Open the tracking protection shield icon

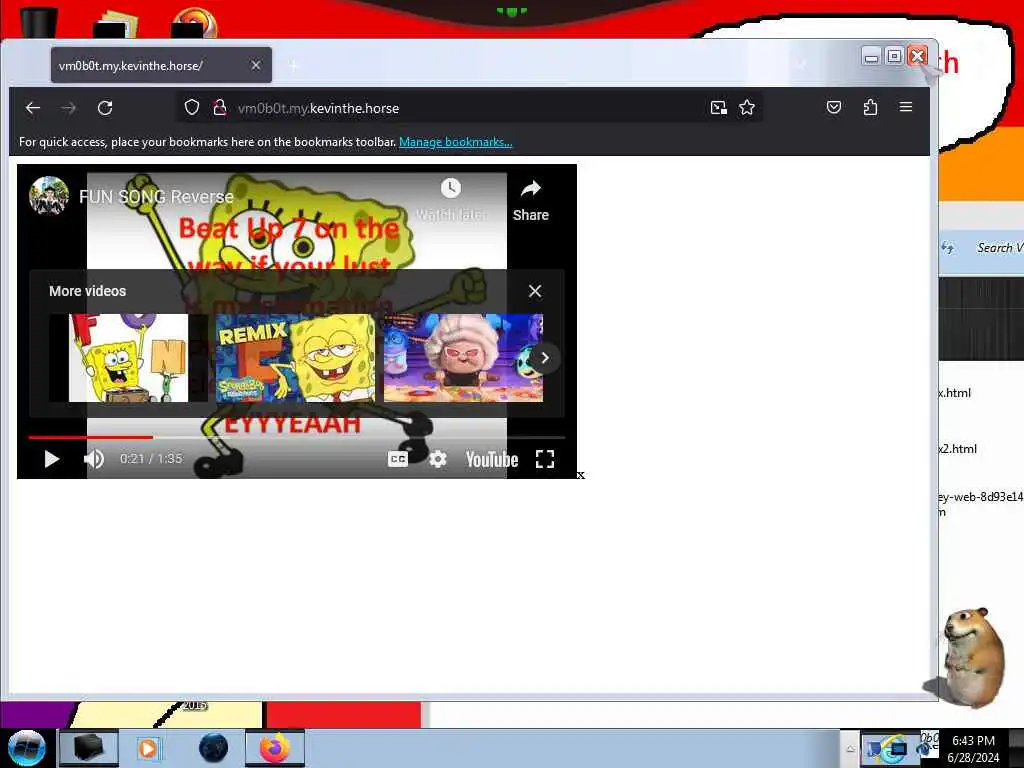click(x=191, y=108)
